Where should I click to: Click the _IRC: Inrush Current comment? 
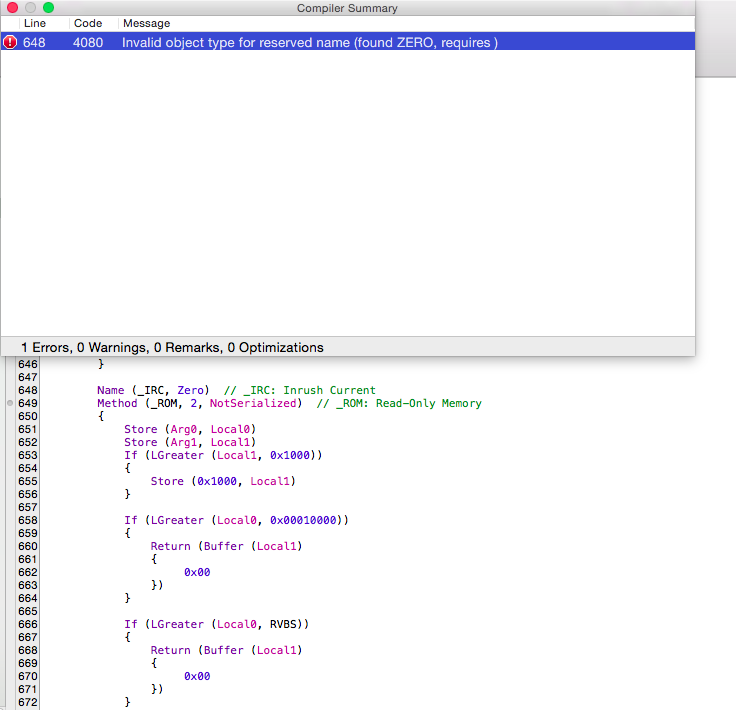click(300, 390)
